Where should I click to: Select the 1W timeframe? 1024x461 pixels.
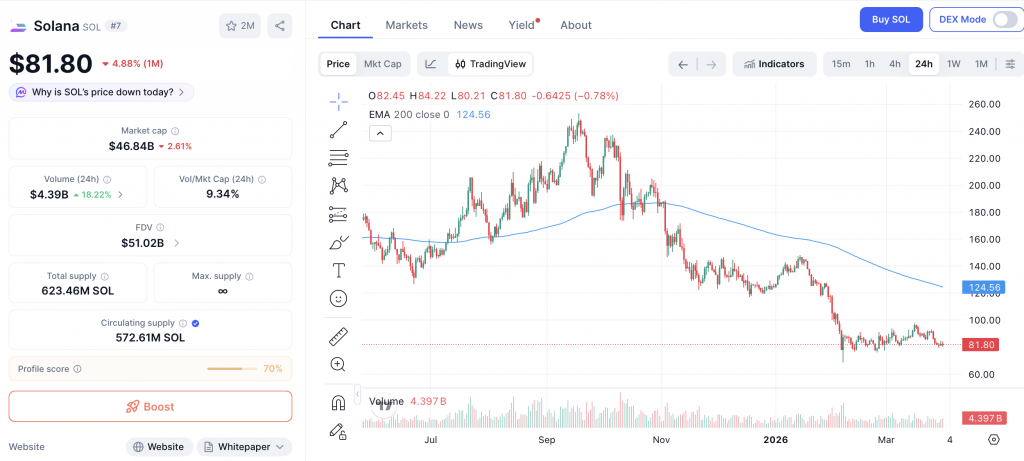pyautogui.click(x=953, y=64)
